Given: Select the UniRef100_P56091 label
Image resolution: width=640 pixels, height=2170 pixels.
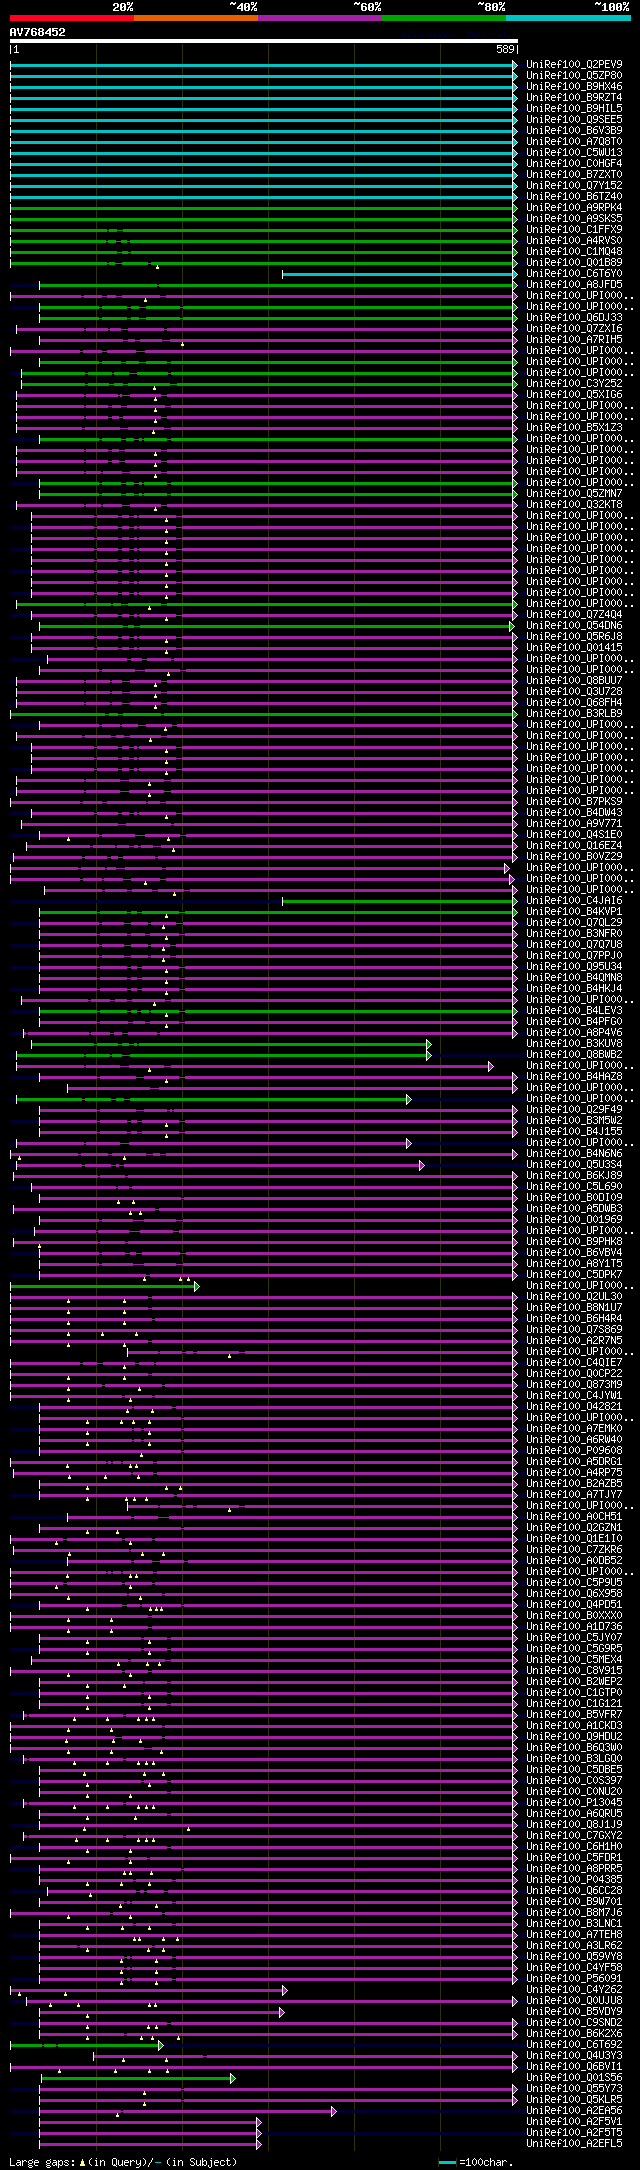Looking at the screenshot, I should pos(574,1978).
